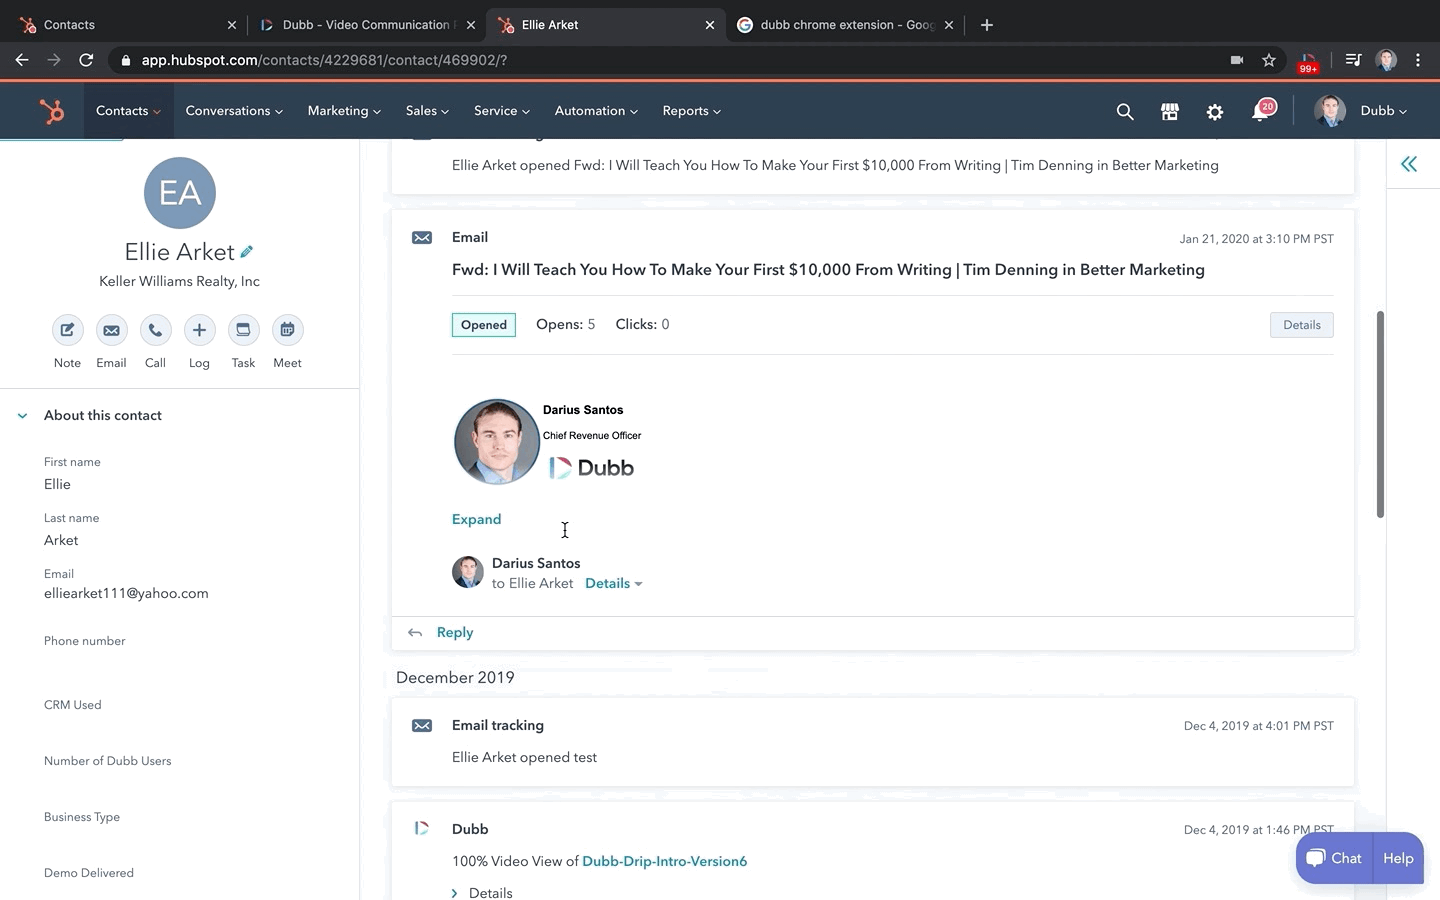Create a Task for this contact

click(243, 330)
